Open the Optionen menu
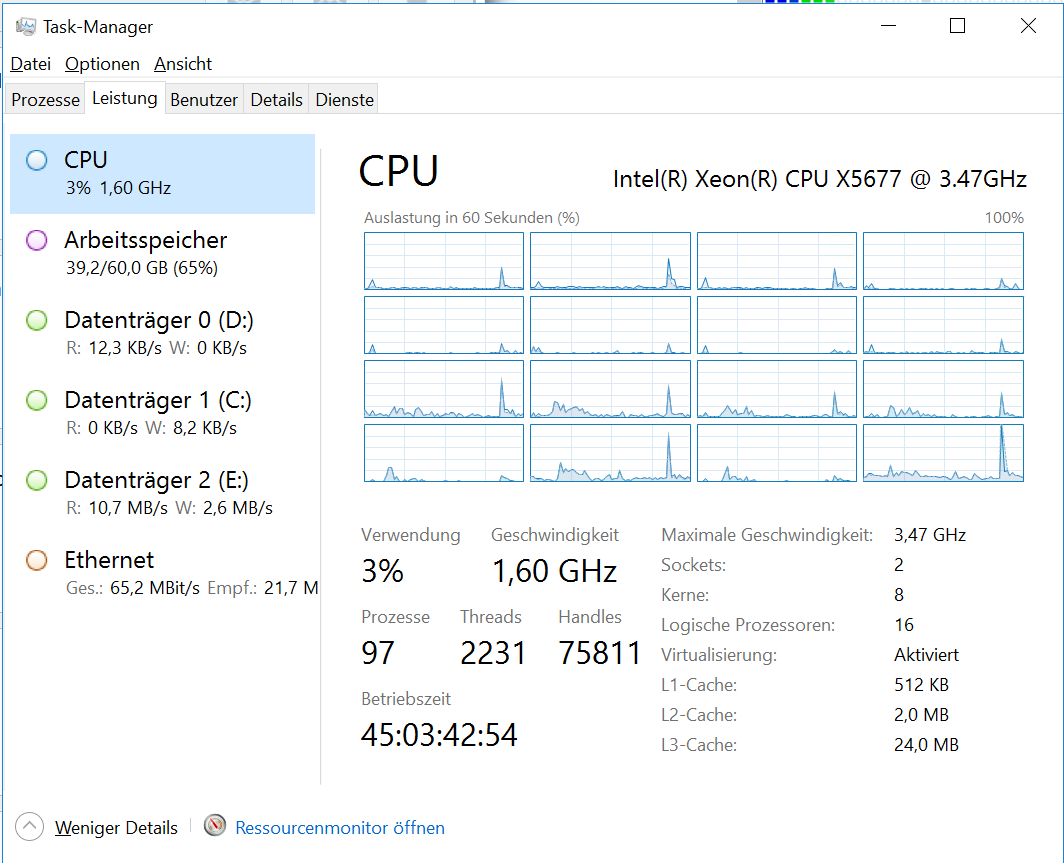 (102, 64)
